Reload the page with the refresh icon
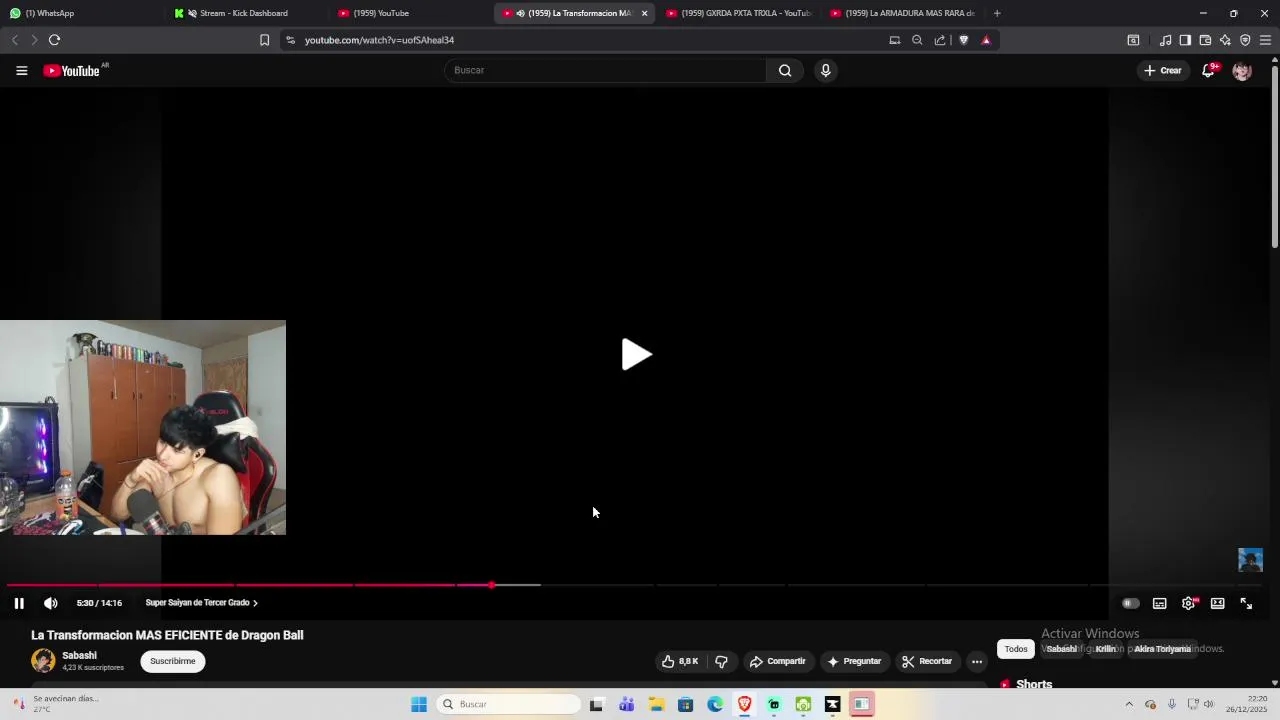1280x720 pixels. [54, 40]
